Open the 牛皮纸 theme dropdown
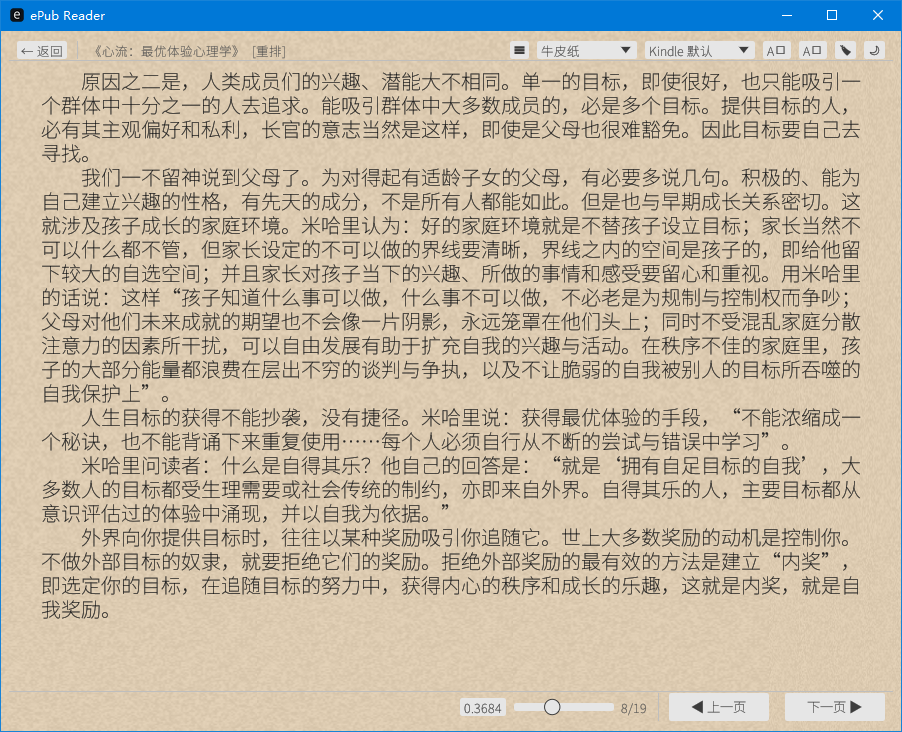Screen dimensions: 902x732 click(x=586, y=51)
